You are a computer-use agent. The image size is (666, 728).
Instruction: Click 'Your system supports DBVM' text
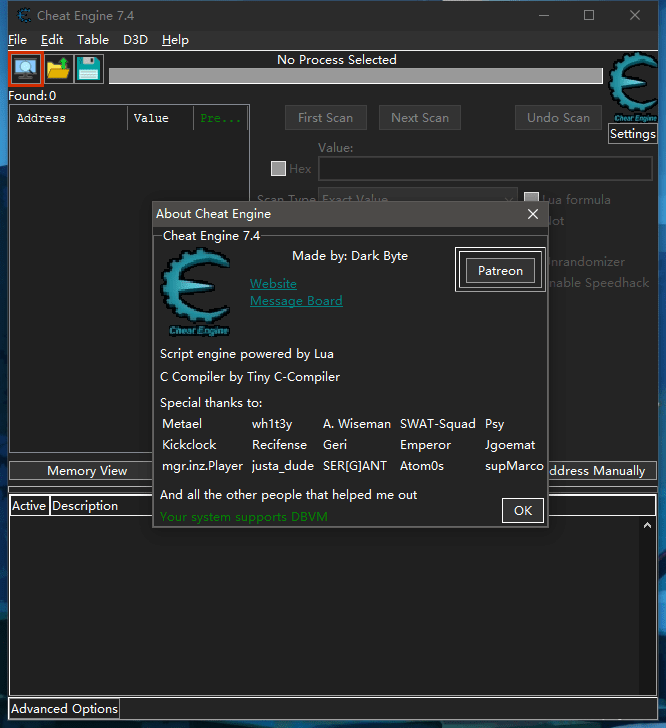[244, 517]
